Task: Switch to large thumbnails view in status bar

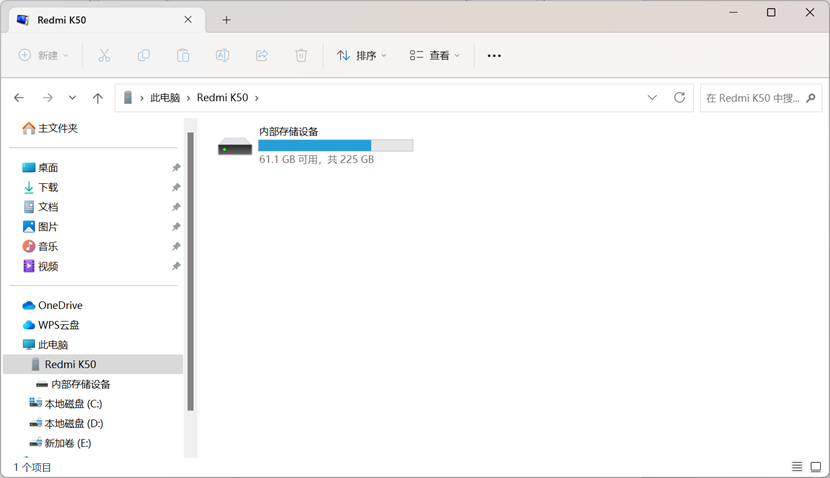Action: 815,467
